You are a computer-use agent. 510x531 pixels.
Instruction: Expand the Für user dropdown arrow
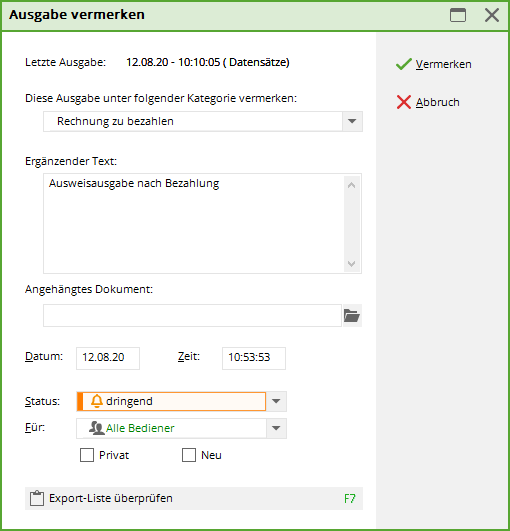click(x=276, y=428)
